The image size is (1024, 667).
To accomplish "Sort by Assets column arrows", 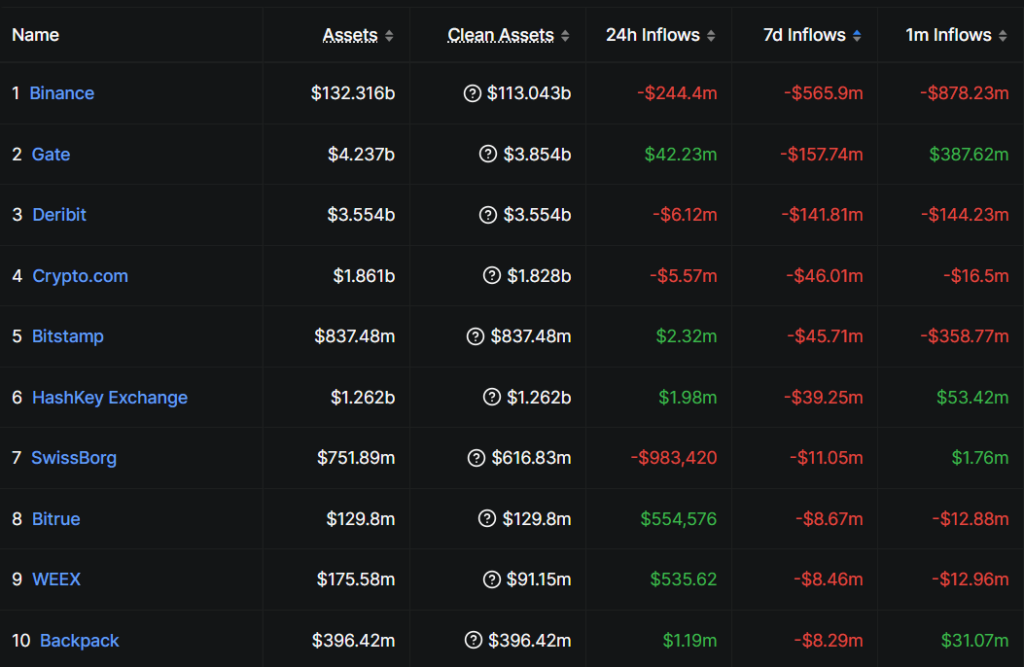I will tap(389, 36).
